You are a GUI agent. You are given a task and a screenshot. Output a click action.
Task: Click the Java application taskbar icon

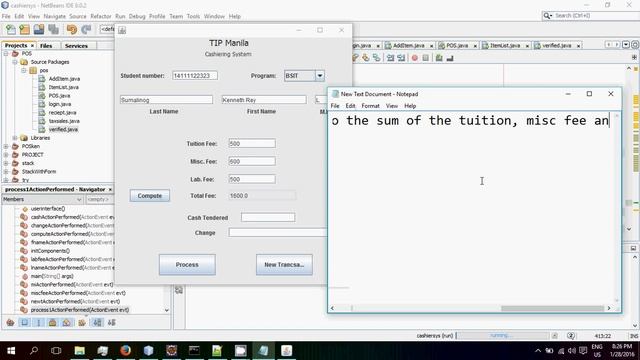[x=287, y=351]
